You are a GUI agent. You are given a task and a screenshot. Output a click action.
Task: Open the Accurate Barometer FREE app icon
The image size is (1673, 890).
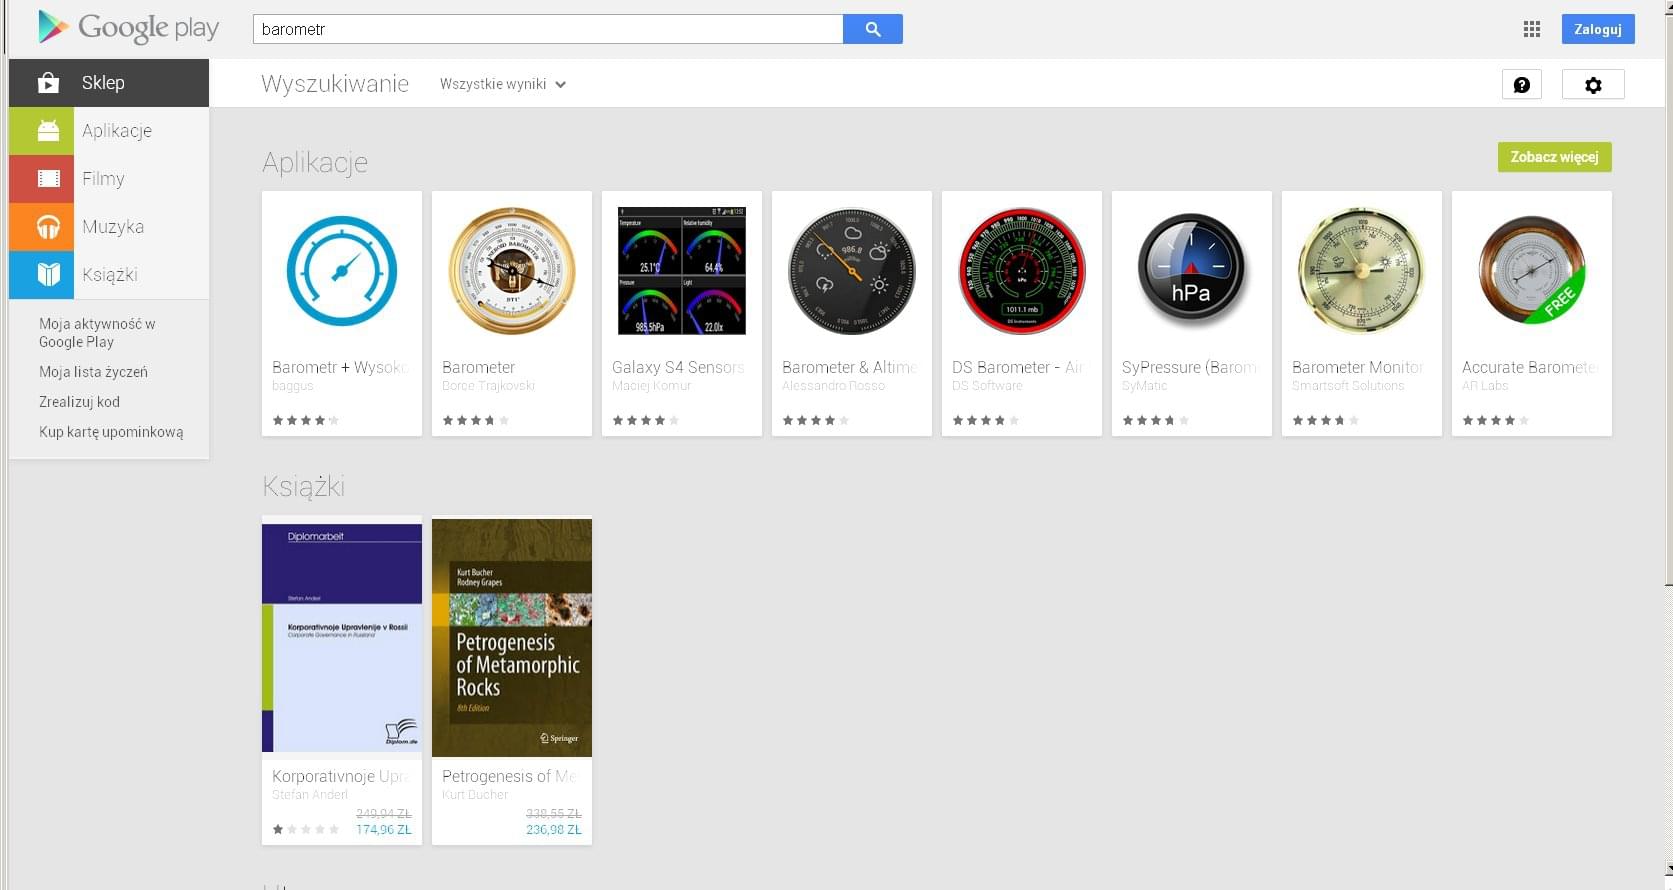click(x=1532, y=271)
